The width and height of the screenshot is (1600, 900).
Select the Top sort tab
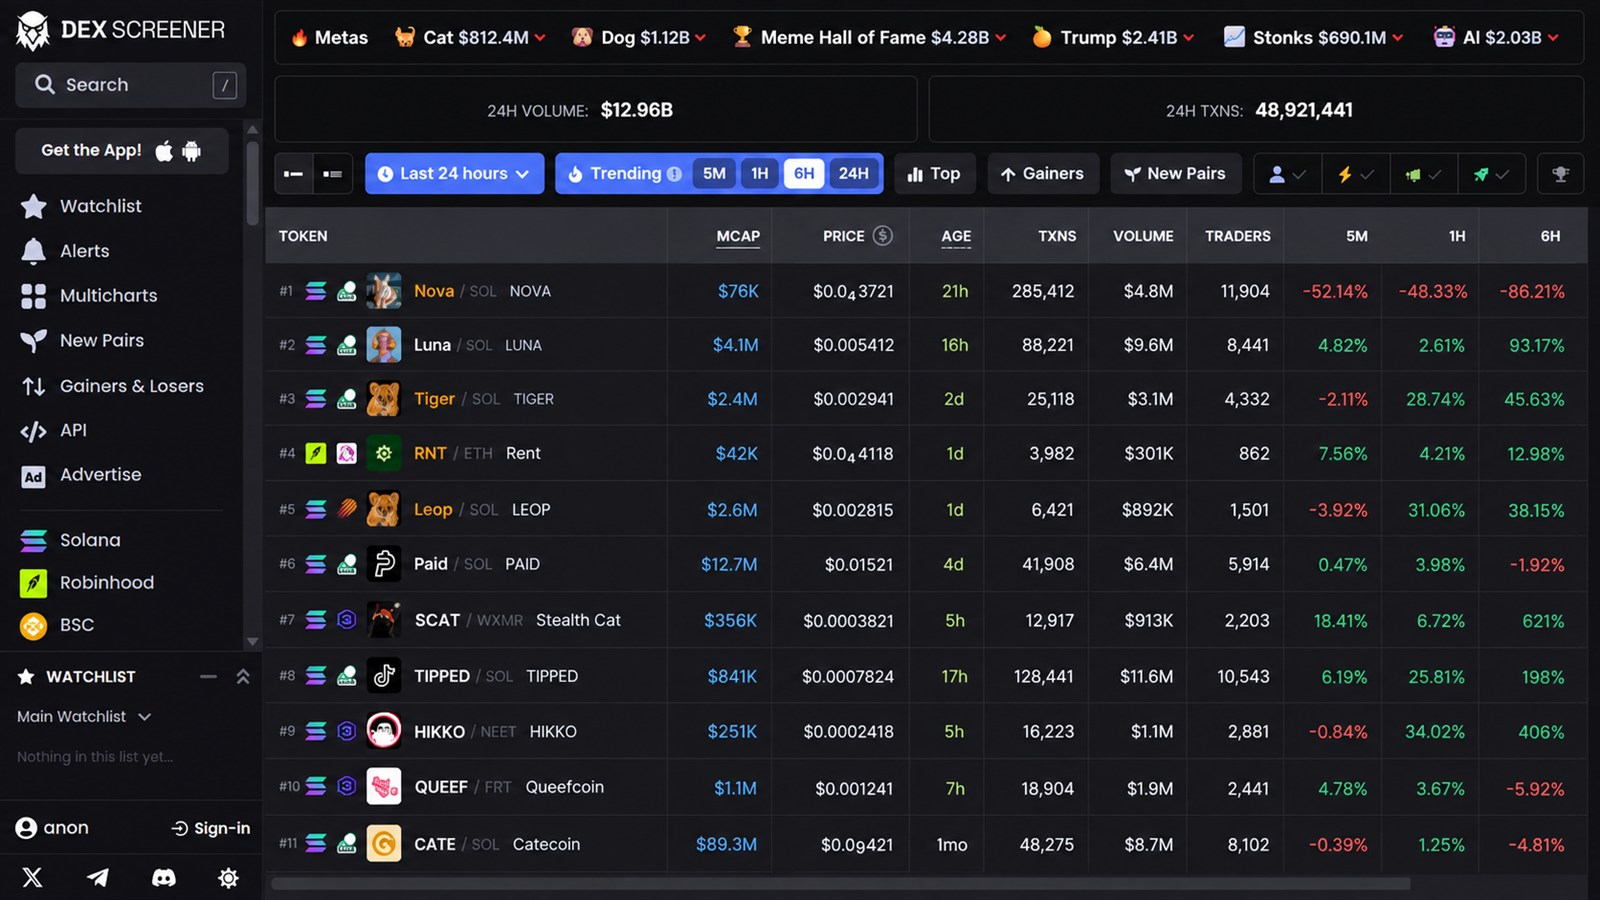(934, 174)
